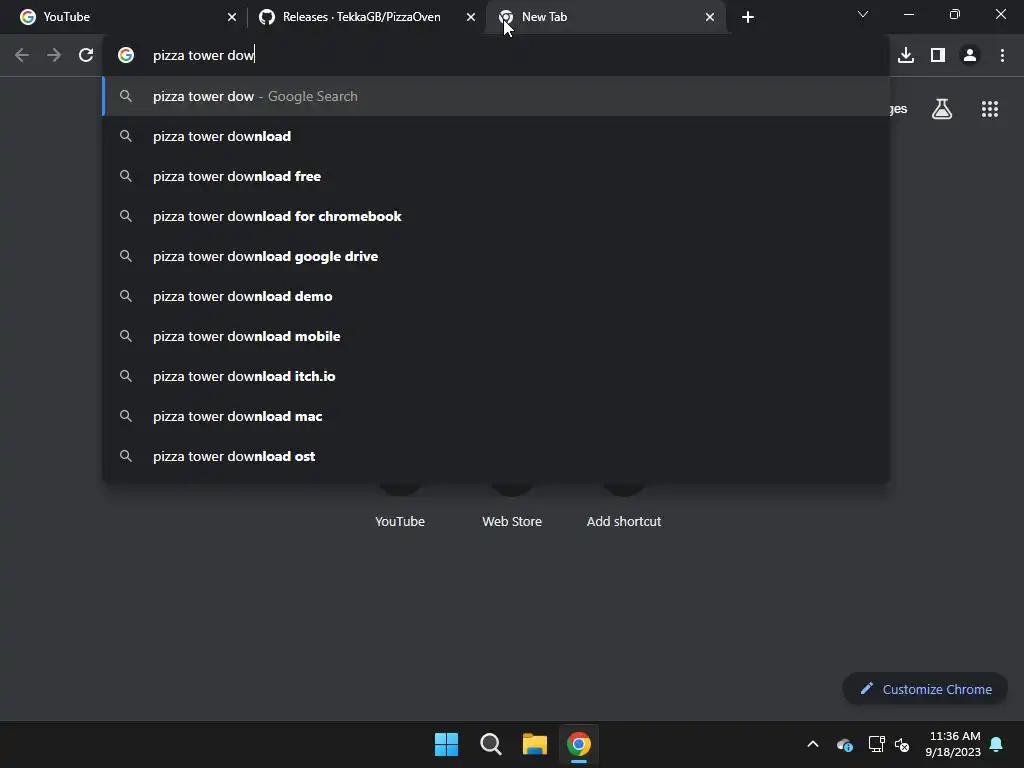1024x768 pixels.
Task: Select suggestion 'pizza tower download free'
Action: tap(496, 176)
